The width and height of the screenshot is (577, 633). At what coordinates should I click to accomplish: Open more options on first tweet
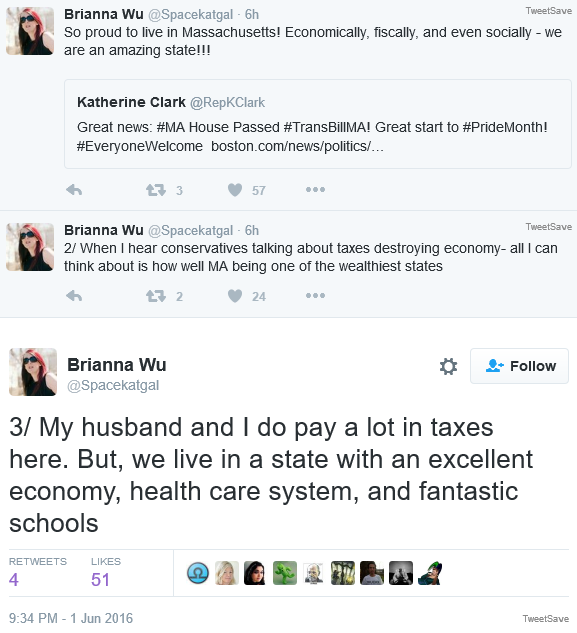[315, 189]
